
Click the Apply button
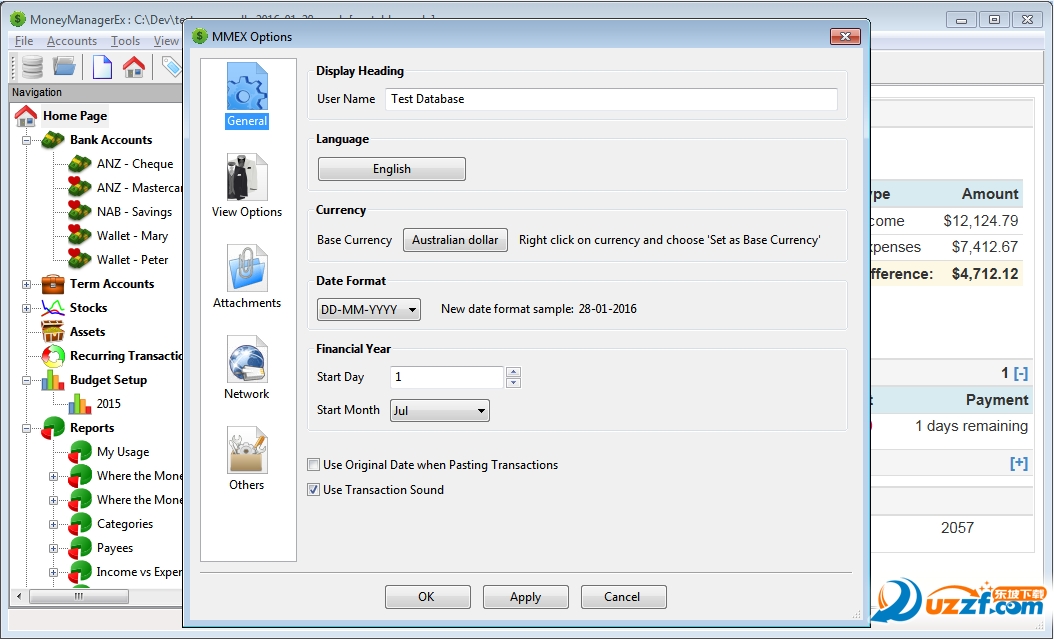[526, 597]
